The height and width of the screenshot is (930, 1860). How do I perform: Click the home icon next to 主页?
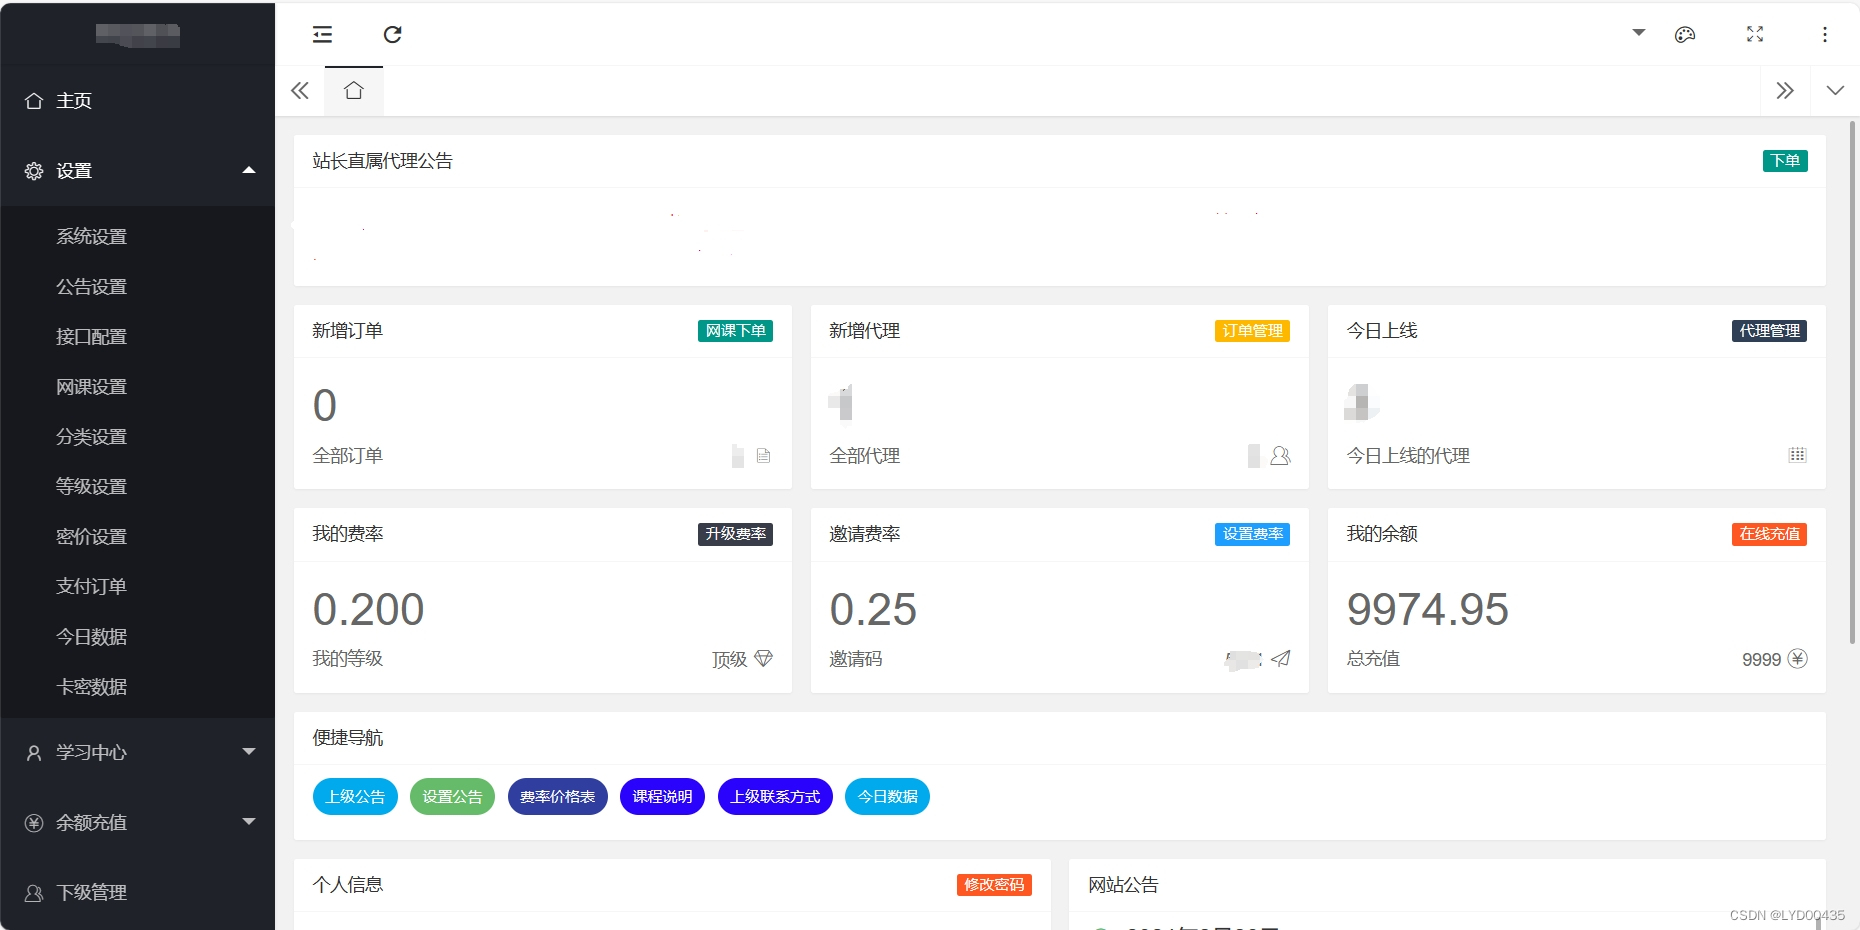tap(34, 101)
